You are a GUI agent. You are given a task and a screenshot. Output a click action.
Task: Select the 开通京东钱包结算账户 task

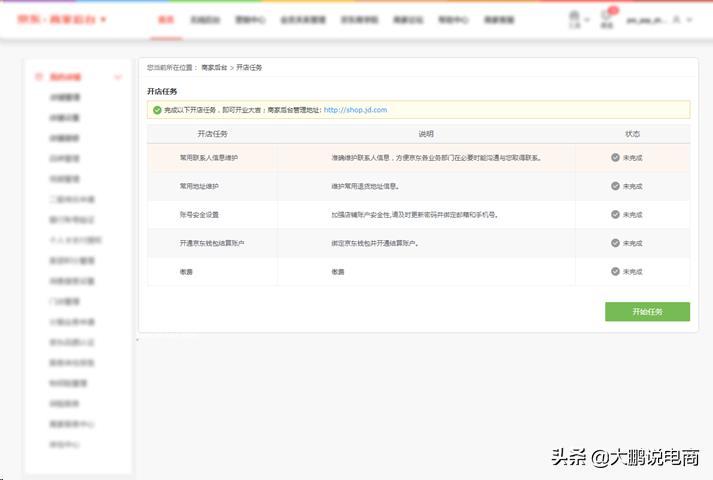click(x=212, y=243)
